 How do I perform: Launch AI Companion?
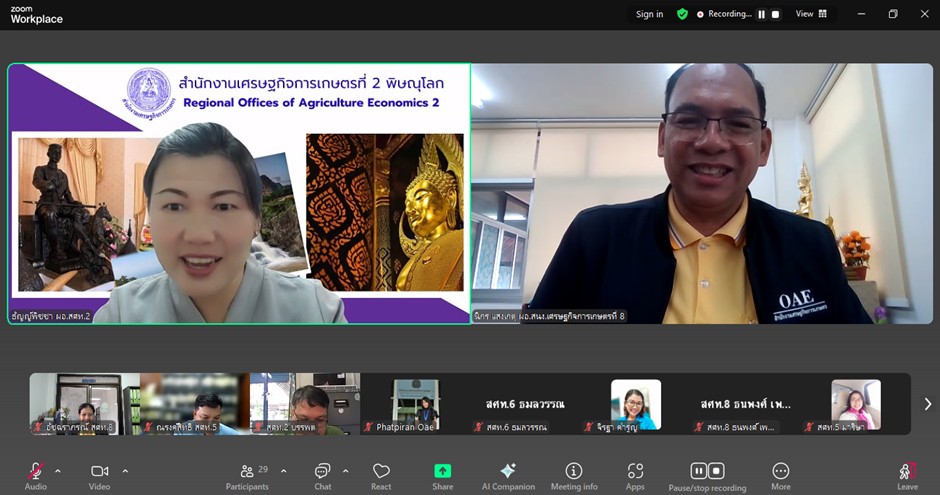508,474
